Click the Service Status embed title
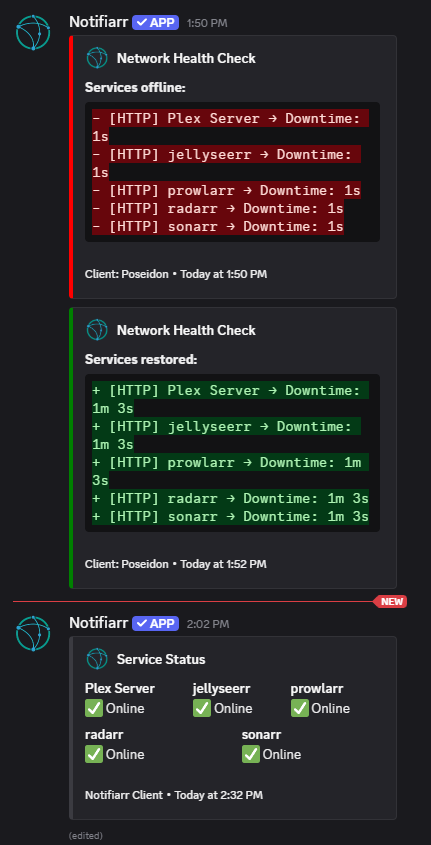Image resolution: width=431 pixels, height=845 pixels. [161, 659]
